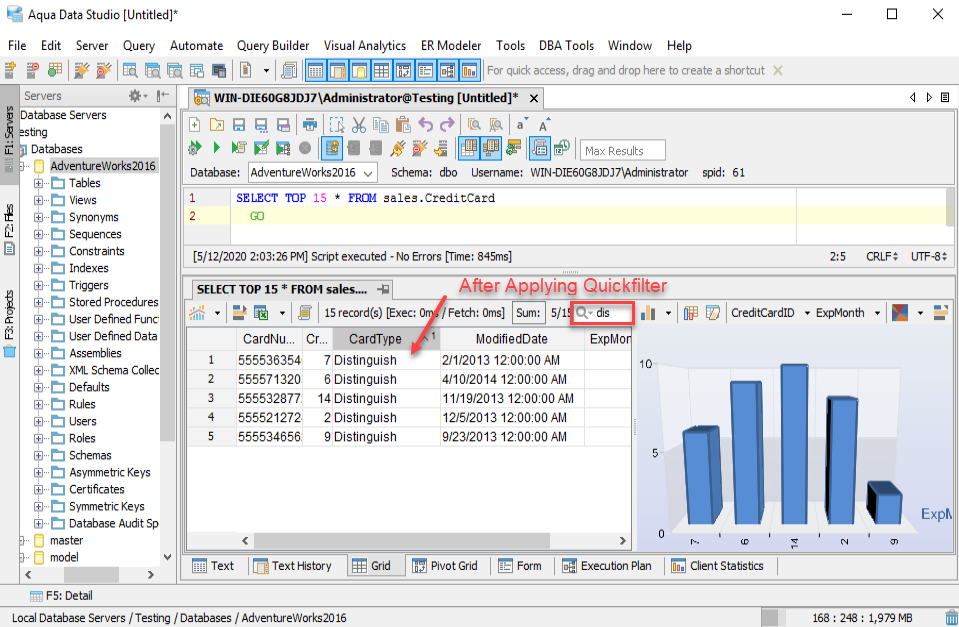The width and height of the screenshot is (959, 627).
Task: Click the Cut scissors icon
Action: coord(359,125)
